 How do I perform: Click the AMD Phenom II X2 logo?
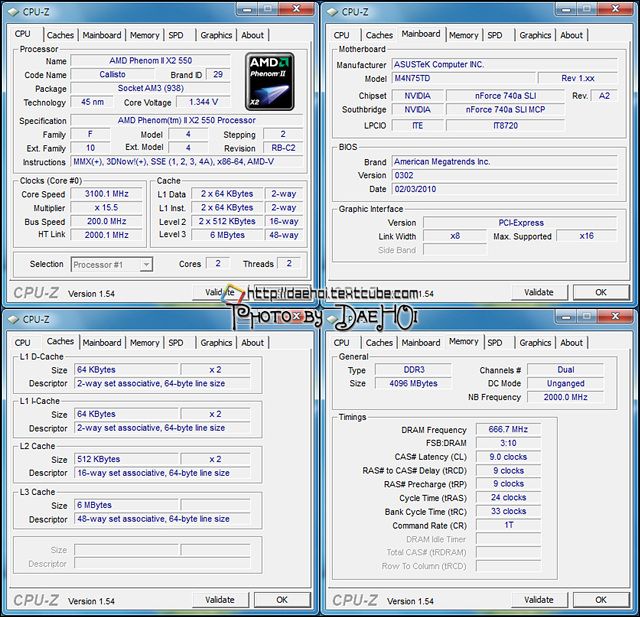click(x=269, y=81)
